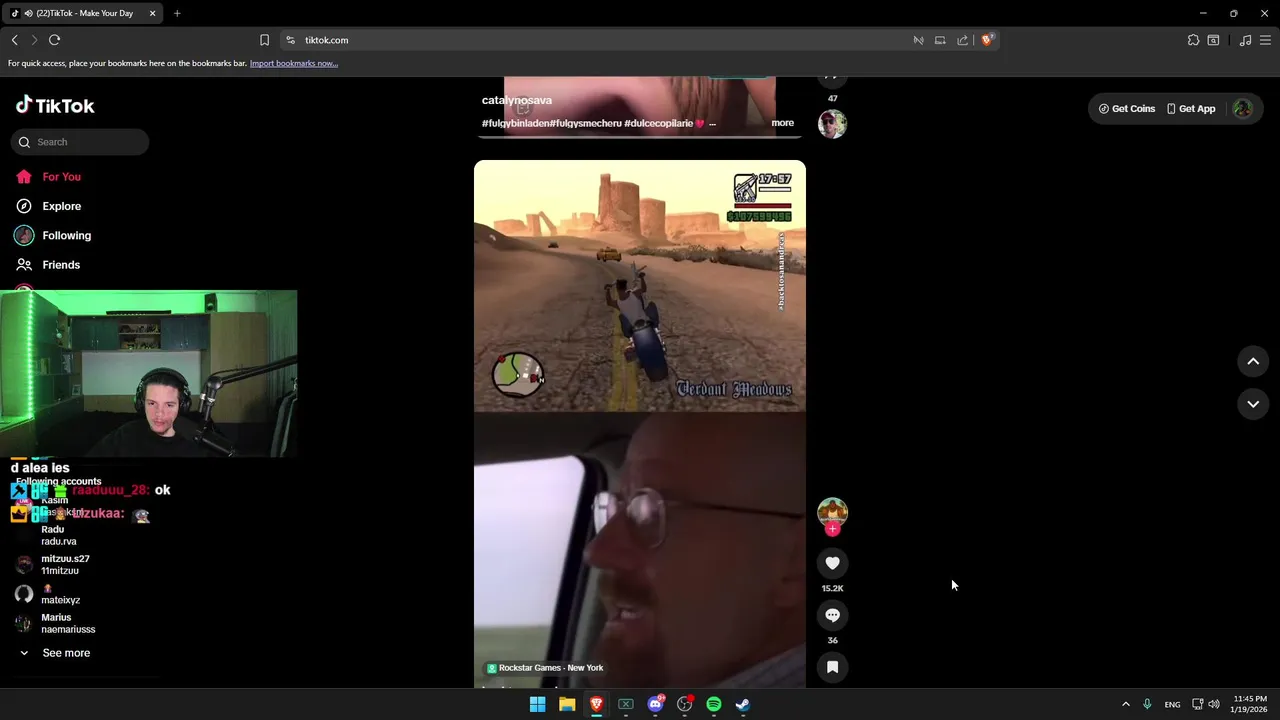
Task: Pause the GTA San Andreas video
Action: [640, 424]
